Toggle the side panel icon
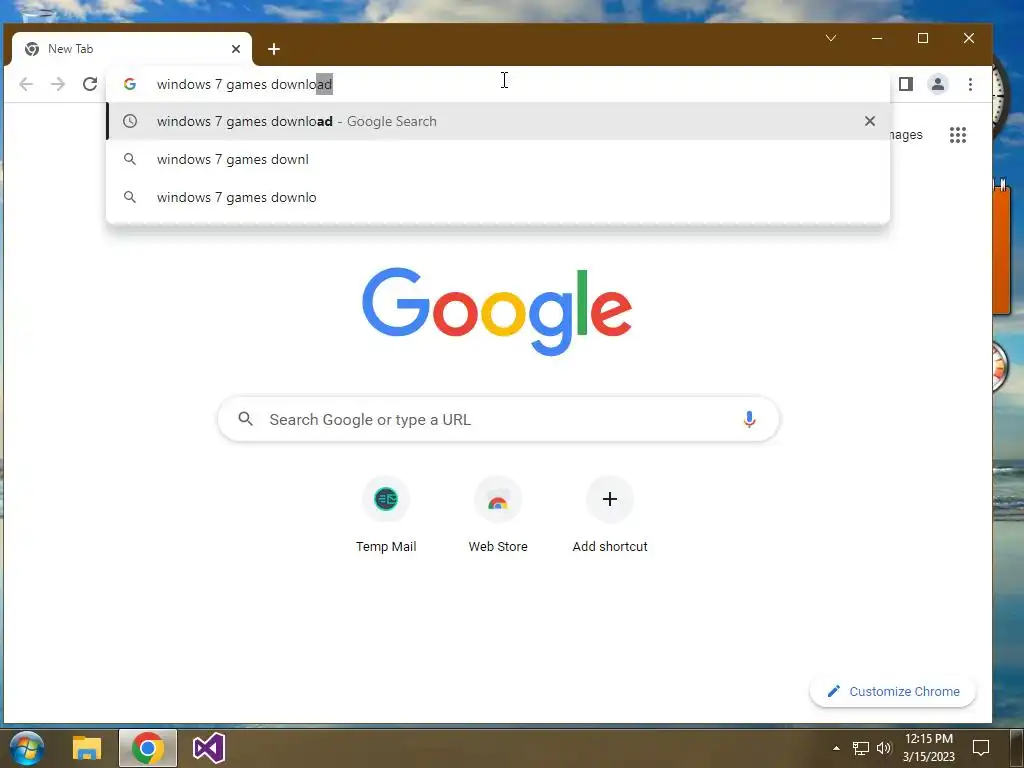 [906, 84]
